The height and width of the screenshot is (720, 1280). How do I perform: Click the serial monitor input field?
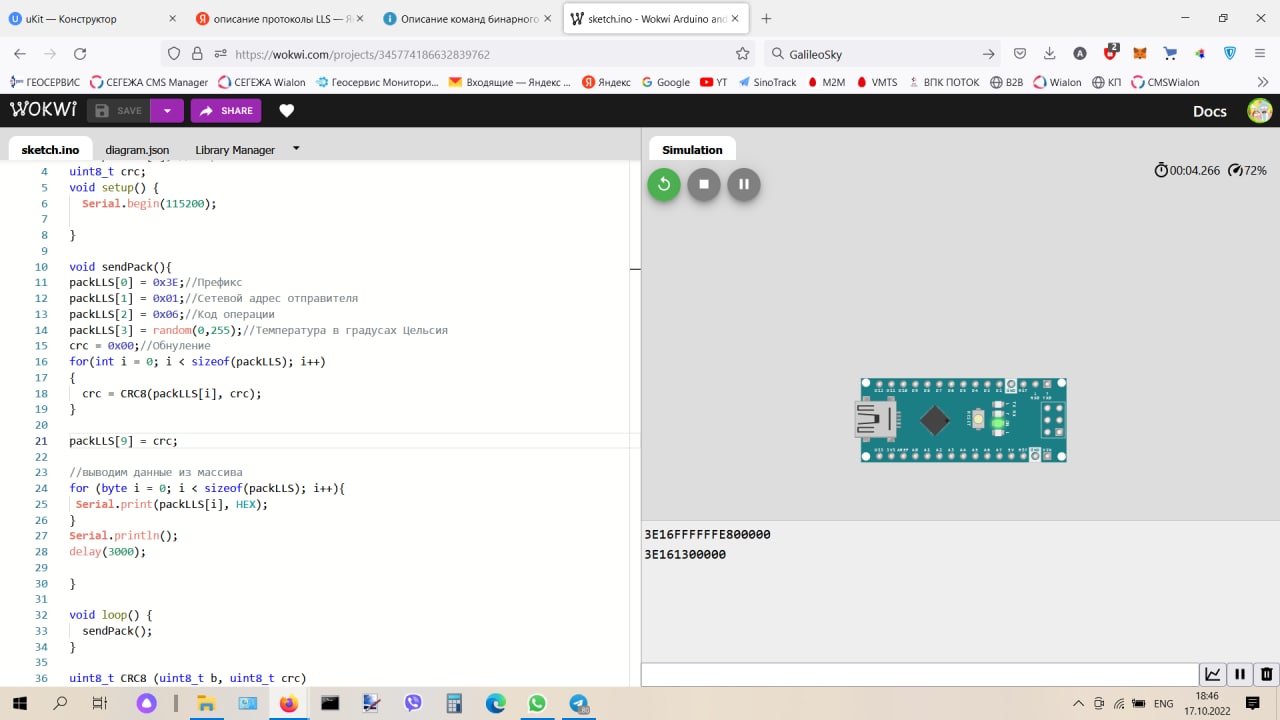919,675
